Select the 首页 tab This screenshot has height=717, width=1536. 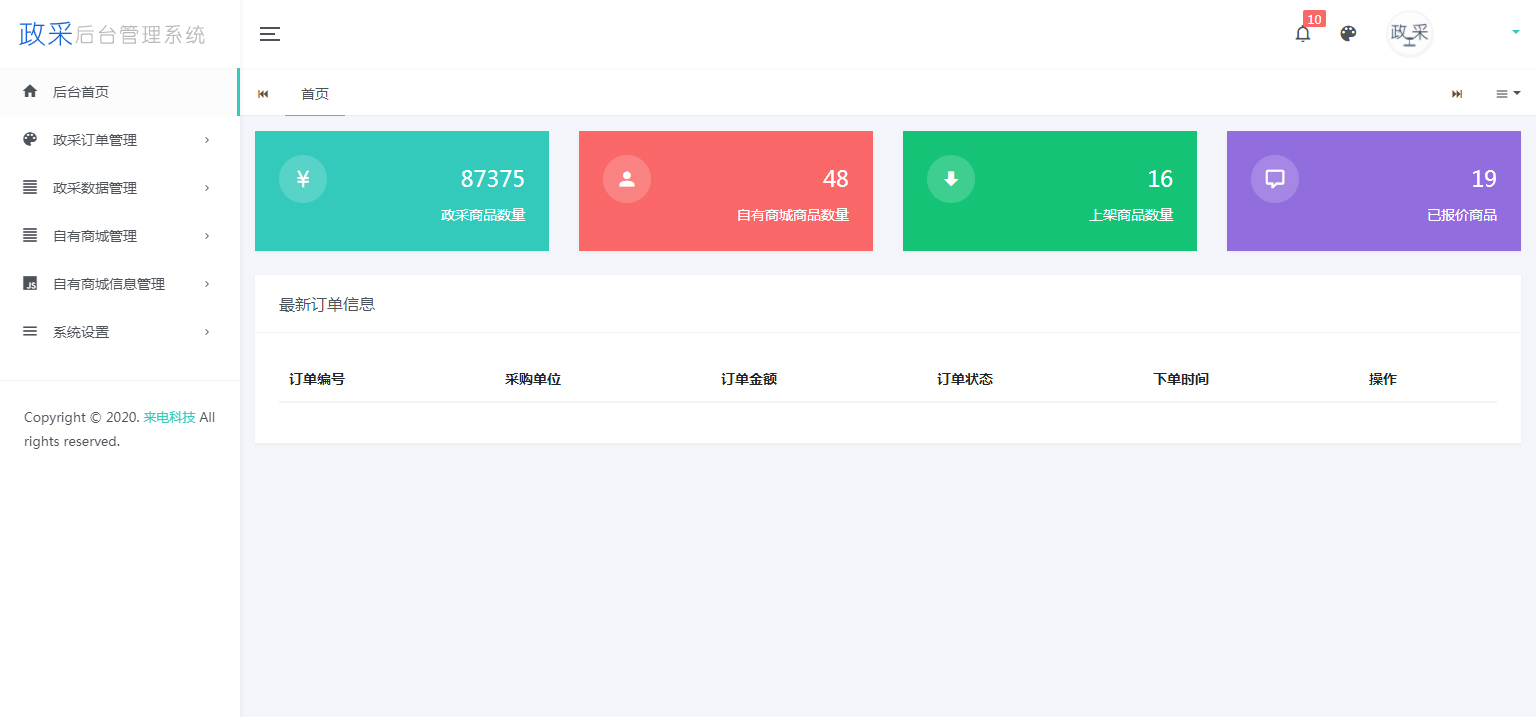[x=315, y=94]
